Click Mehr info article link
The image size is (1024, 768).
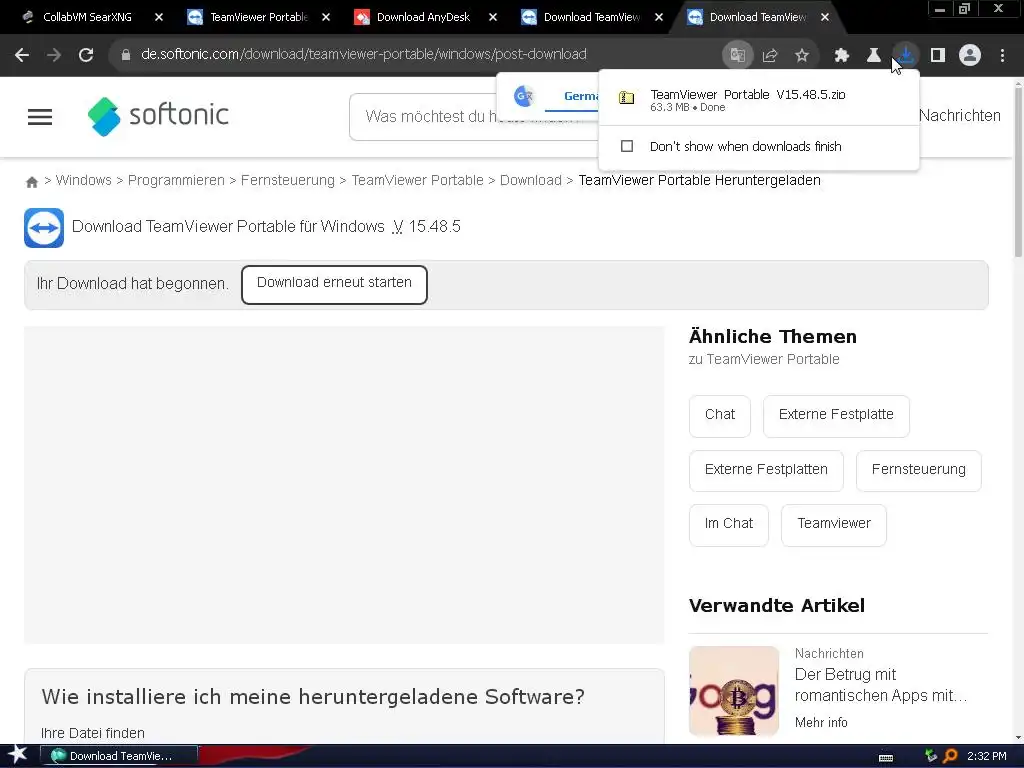[x=821, y=722]
